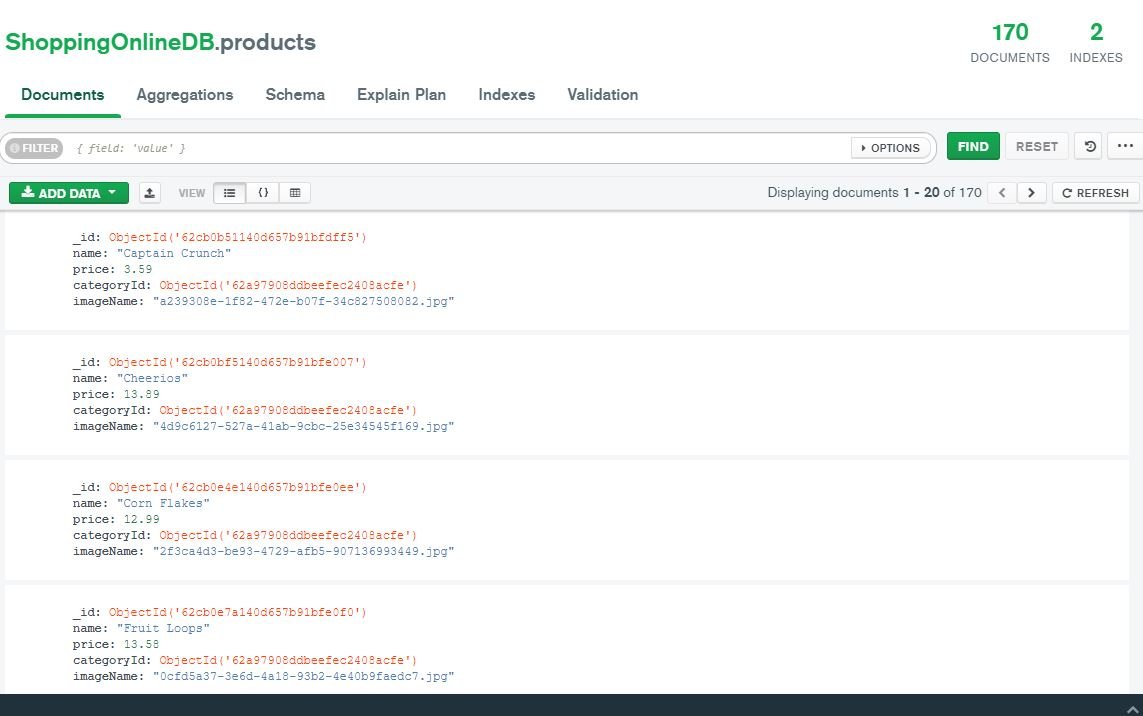This screenshot has width=1143, height=716.
Task: Open the more options ellipsis button
Action: click(1125, 147)
